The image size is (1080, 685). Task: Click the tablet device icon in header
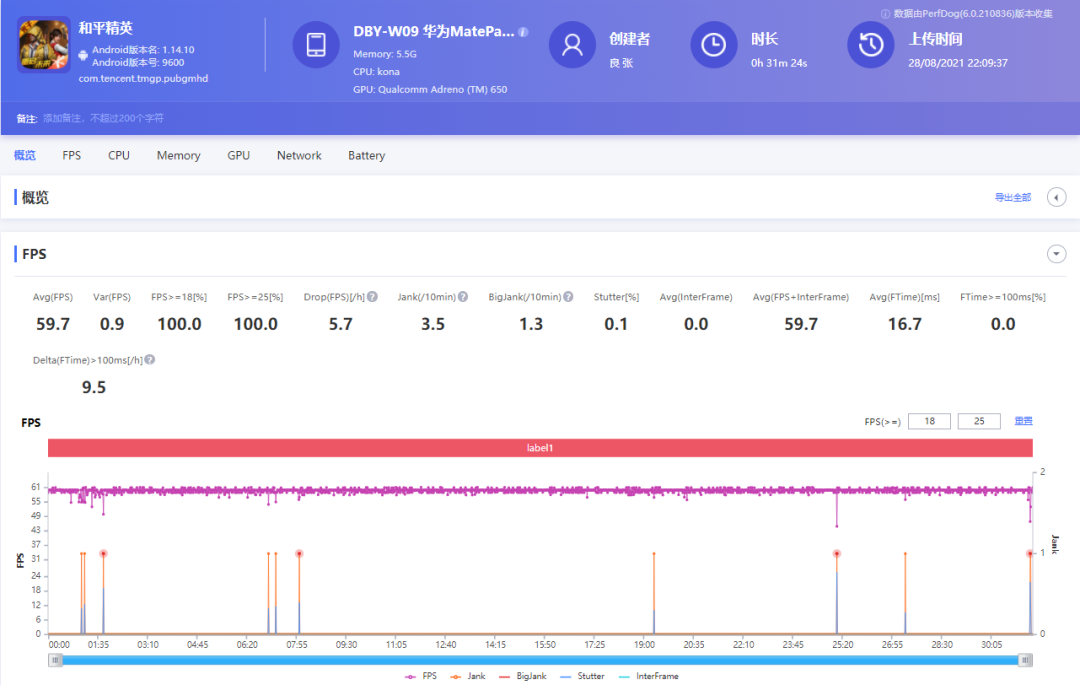pyautogui.click(x=316, y=45)
